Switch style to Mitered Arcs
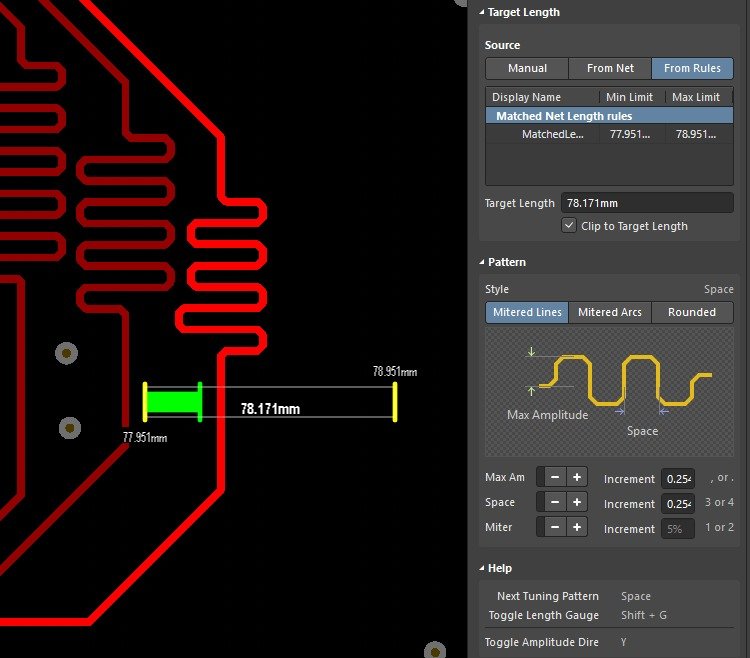The width and height of the screenshot is (750, 658). coord(610,312)
